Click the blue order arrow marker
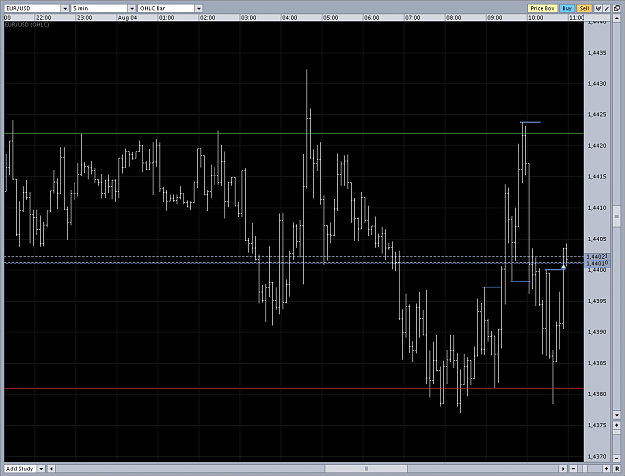Viewport: 625px width, 476px height. [x=563, y=266]
